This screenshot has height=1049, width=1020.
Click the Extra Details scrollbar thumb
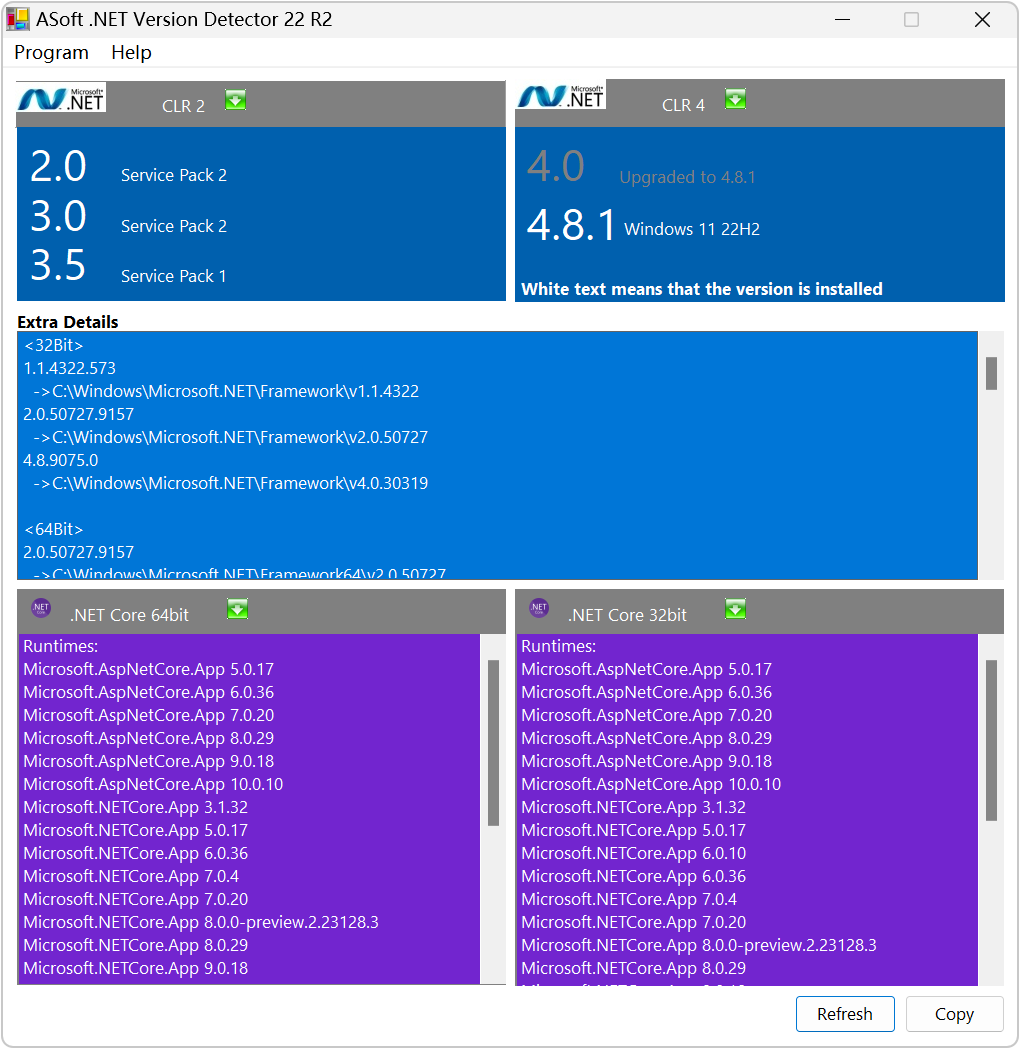pos(991,373)
